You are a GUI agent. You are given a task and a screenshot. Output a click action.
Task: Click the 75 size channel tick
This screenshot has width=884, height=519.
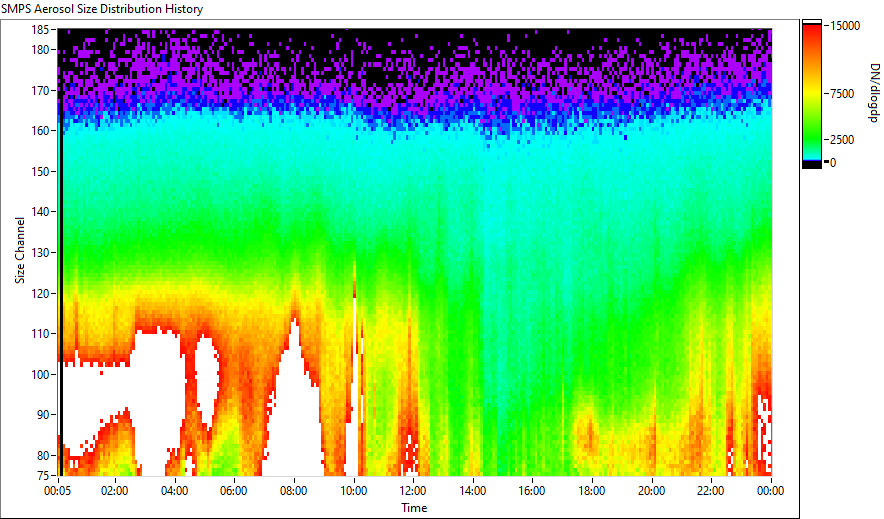(43, 476)
